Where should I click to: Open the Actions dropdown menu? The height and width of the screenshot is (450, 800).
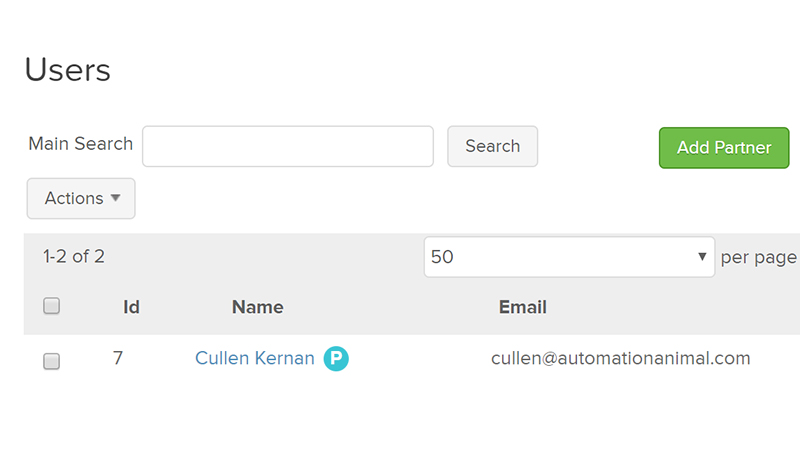[81, 198]
